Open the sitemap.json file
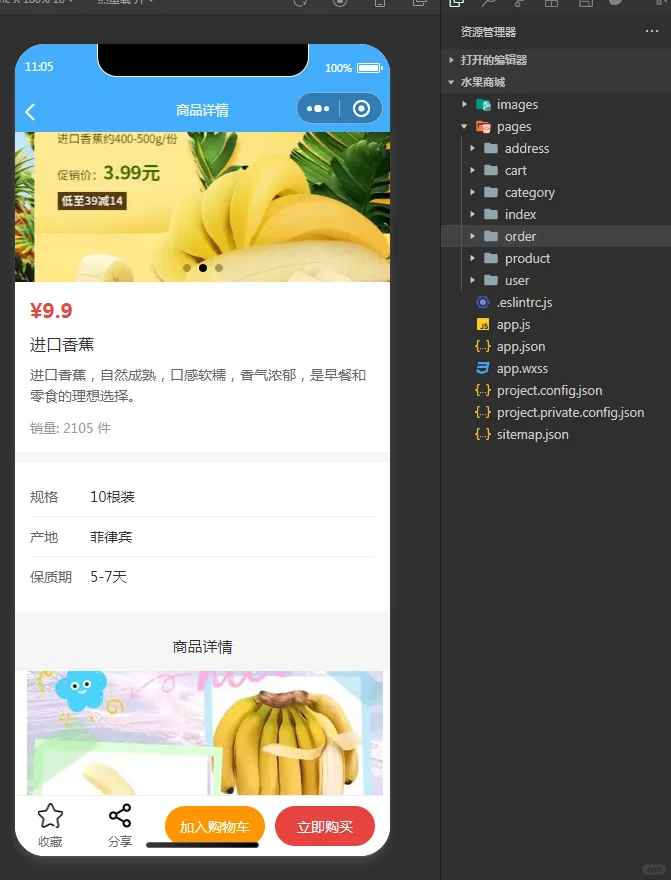 [532, 434]
